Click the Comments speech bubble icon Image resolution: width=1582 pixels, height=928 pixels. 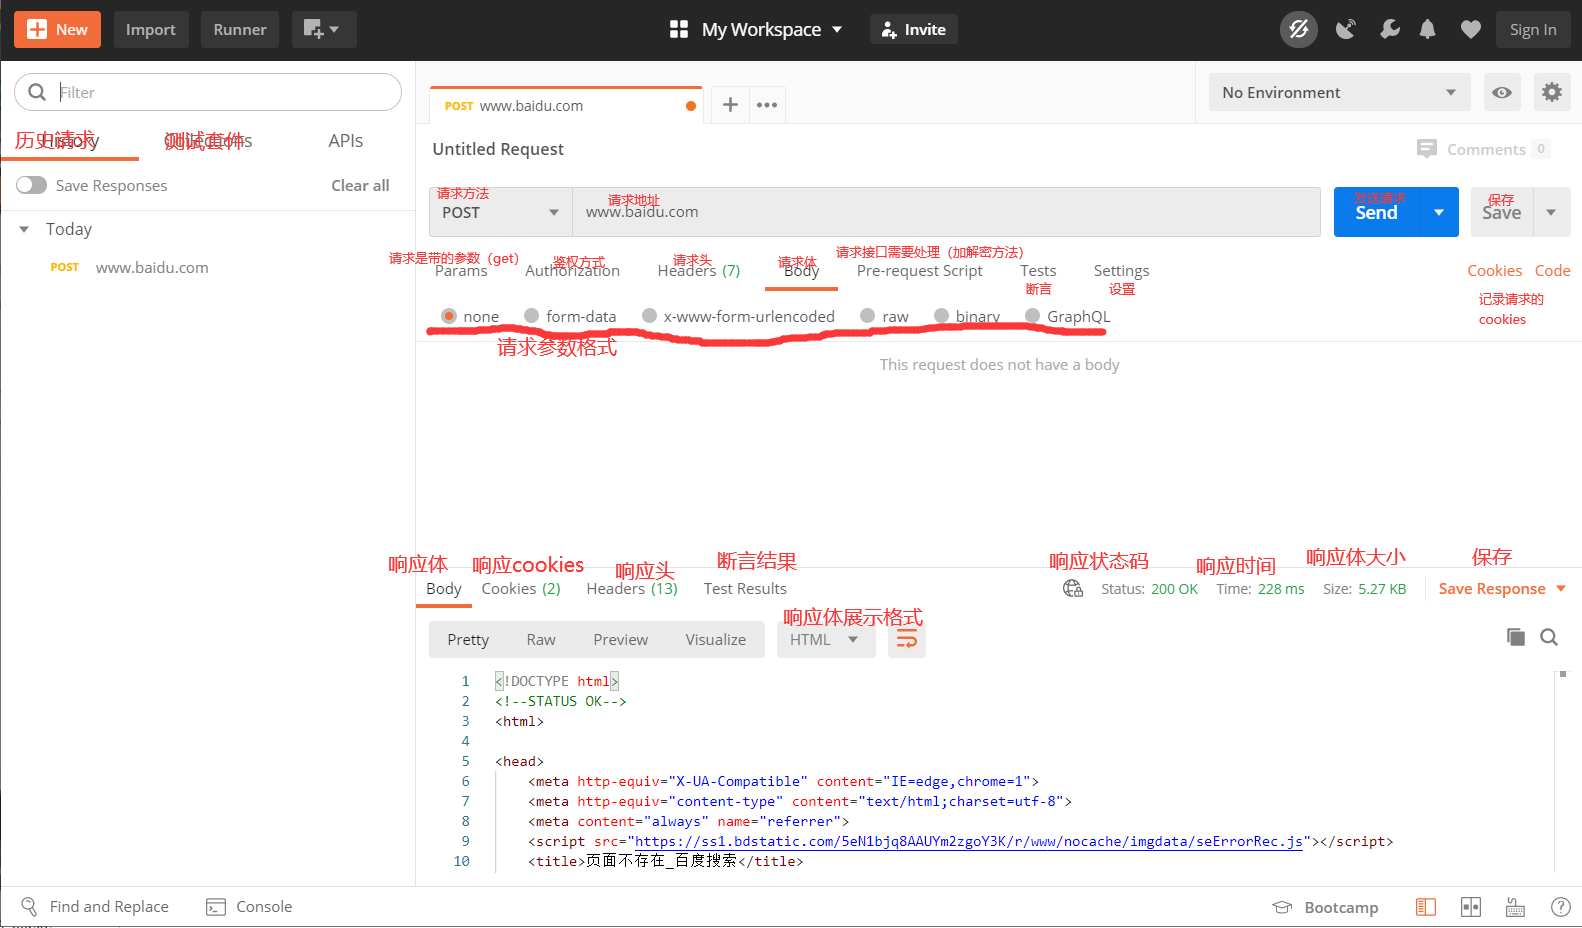pos(1427,149)
